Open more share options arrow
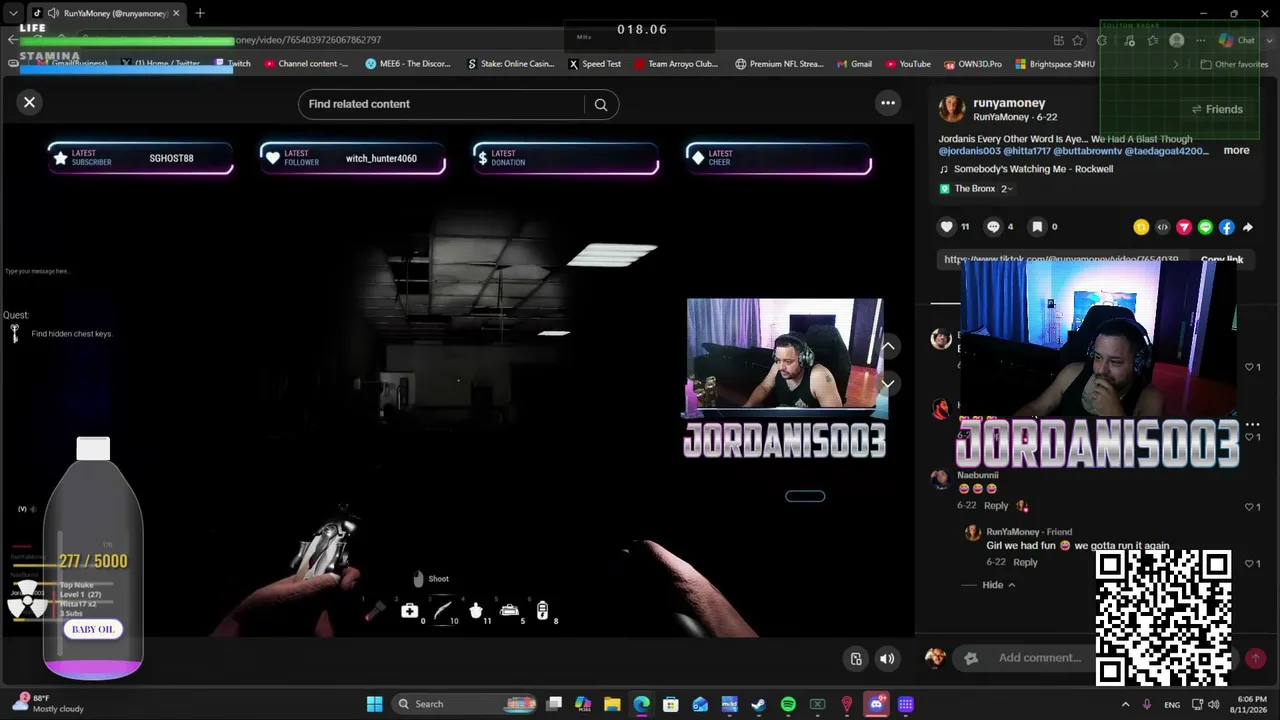 [x=1248, y=227]
